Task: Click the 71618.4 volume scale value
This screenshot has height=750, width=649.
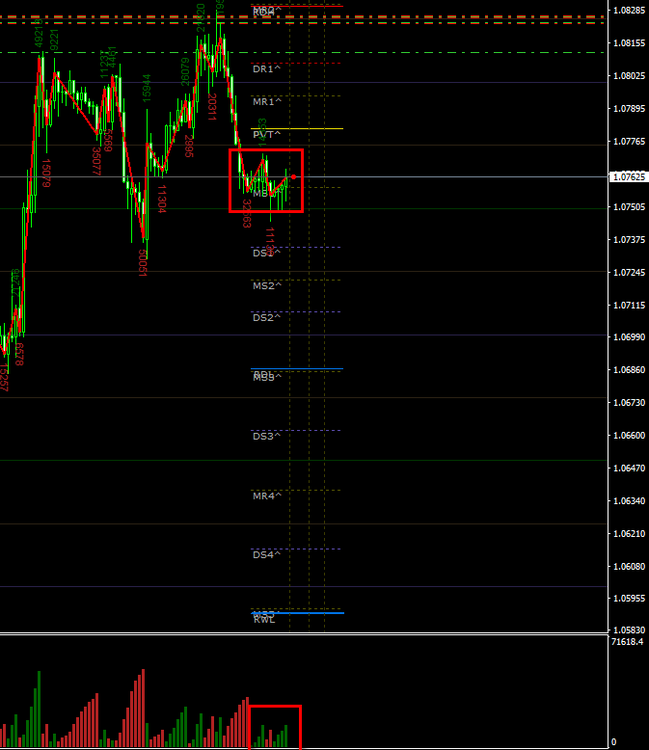Action: (x=627, y=642)
